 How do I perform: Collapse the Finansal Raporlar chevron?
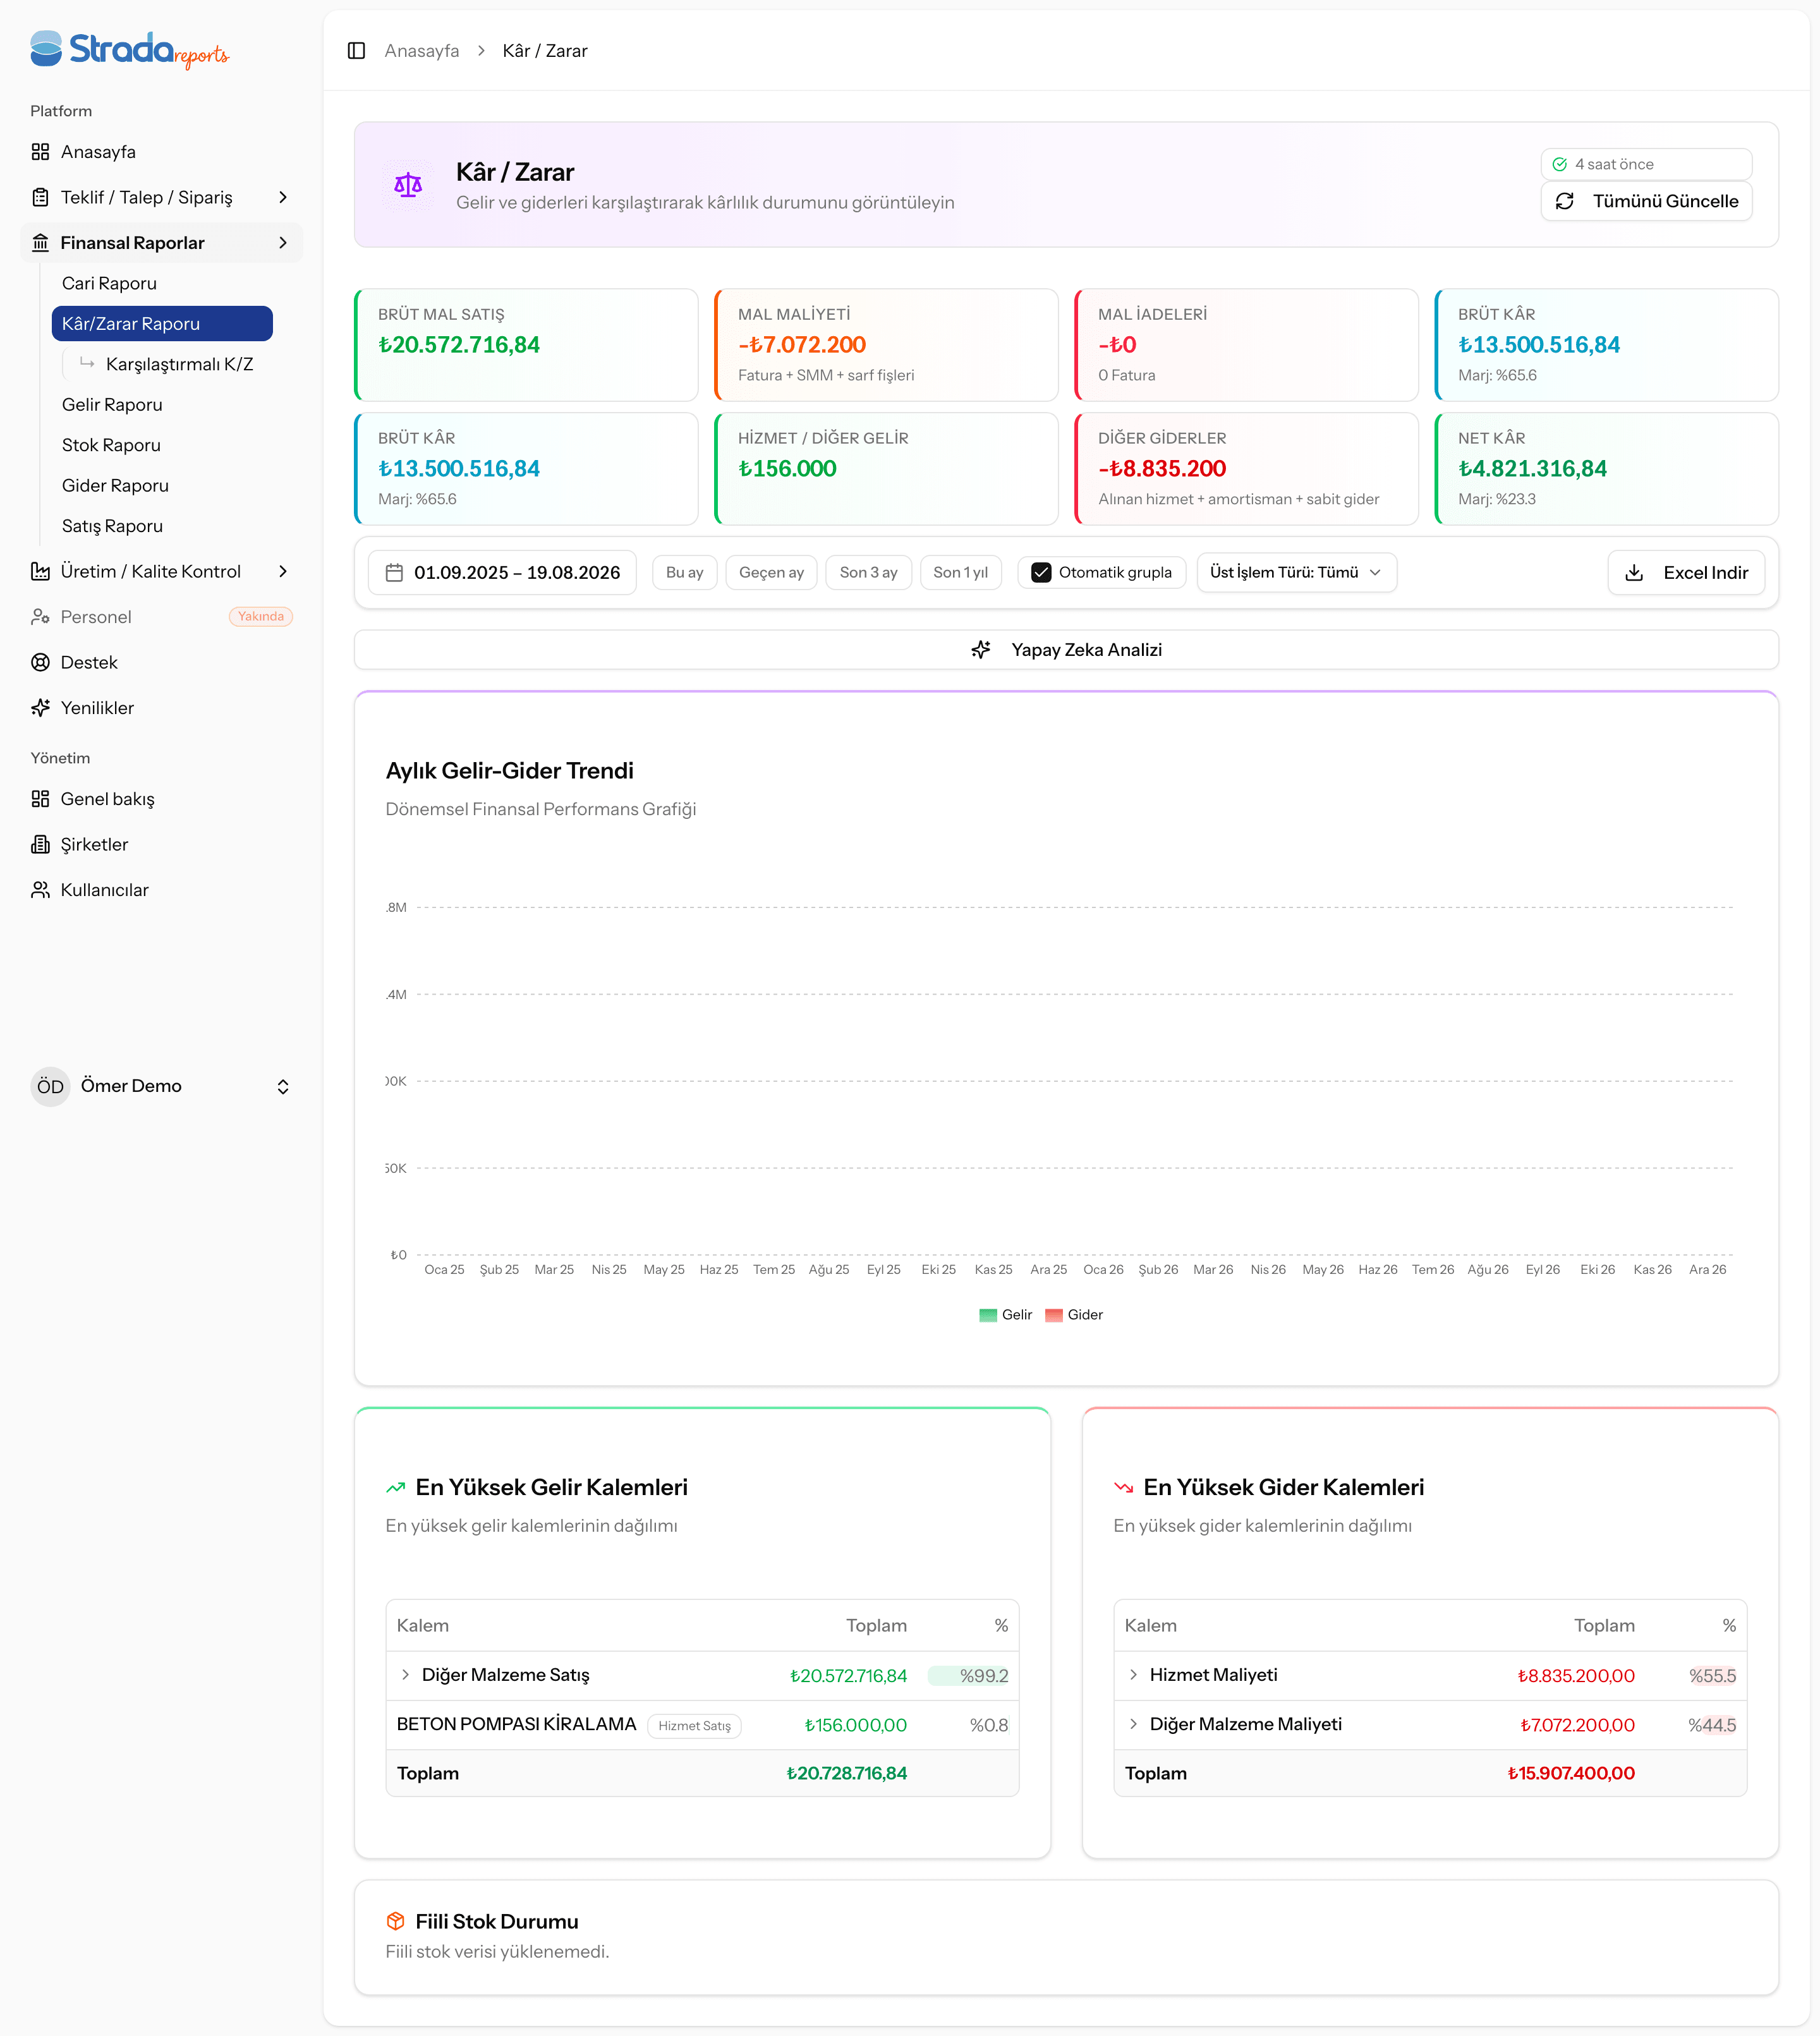point(283,243)
